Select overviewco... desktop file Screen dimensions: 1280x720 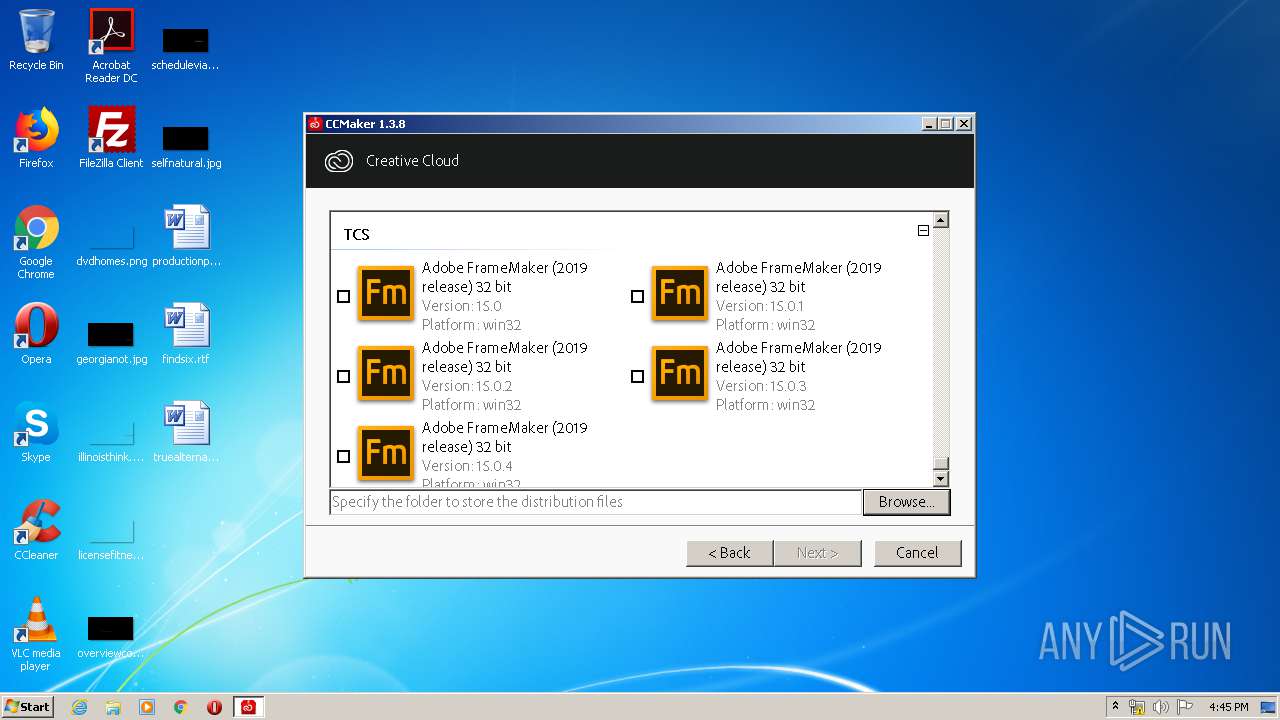coord(111,638)
